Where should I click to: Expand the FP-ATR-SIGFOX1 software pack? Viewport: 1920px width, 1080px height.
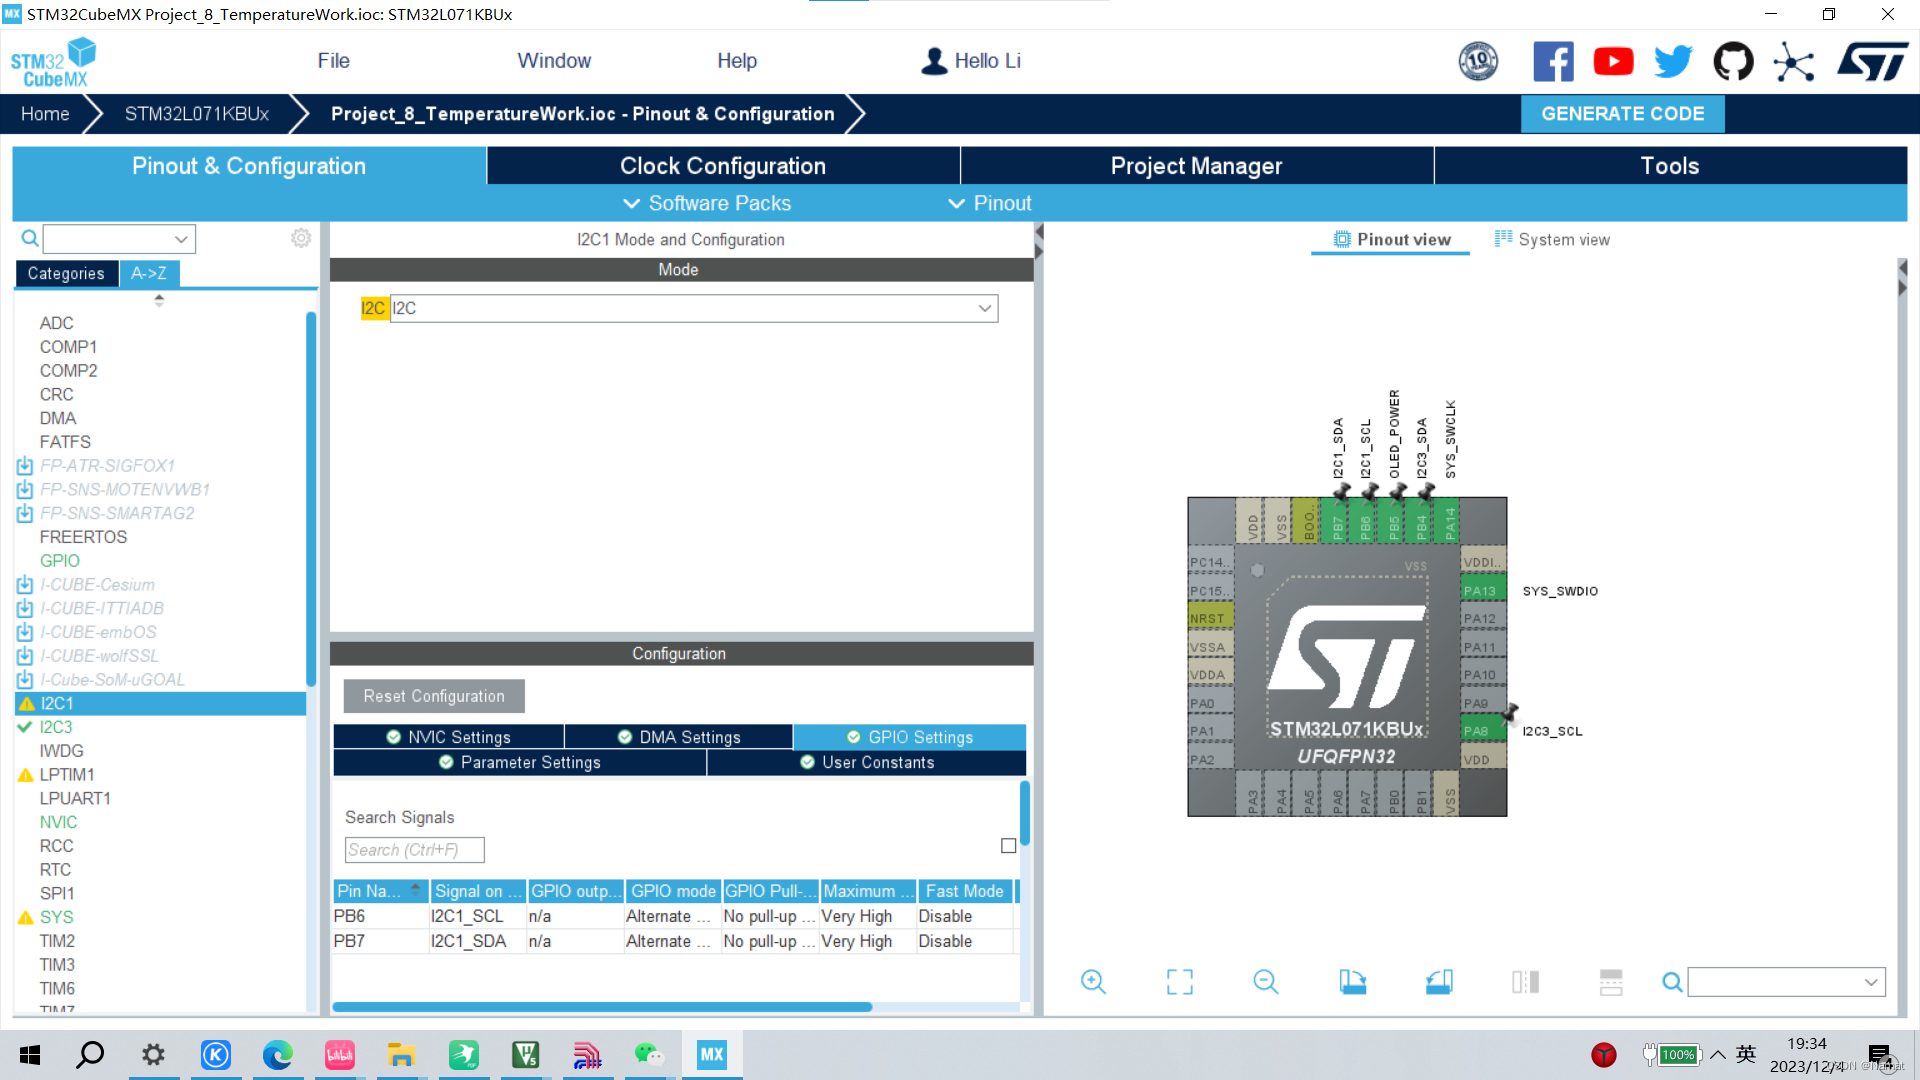coord(107,465)
